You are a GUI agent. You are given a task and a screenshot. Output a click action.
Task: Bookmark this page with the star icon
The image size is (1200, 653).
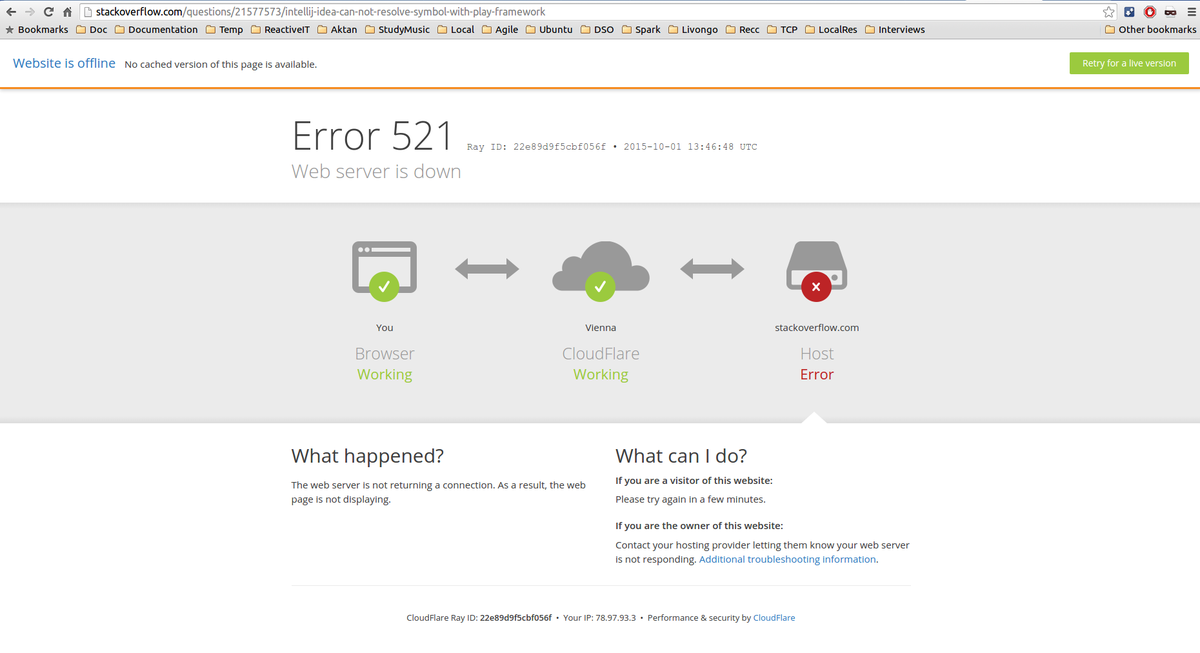1108,12
